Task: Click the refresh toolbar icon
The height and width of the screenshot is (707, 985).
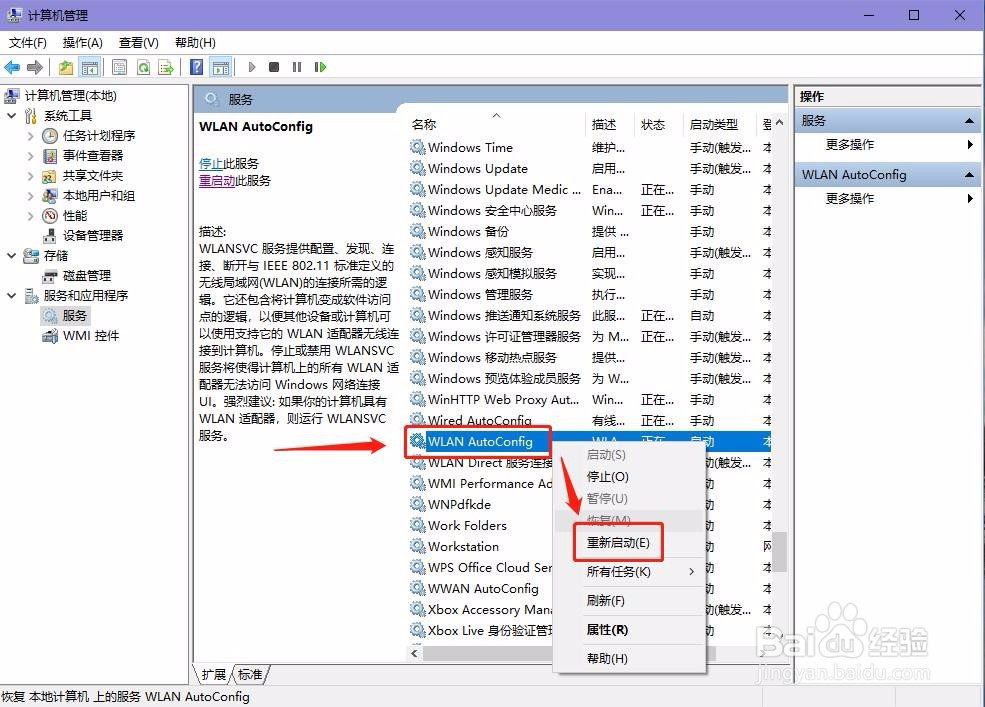Action: 143,67
